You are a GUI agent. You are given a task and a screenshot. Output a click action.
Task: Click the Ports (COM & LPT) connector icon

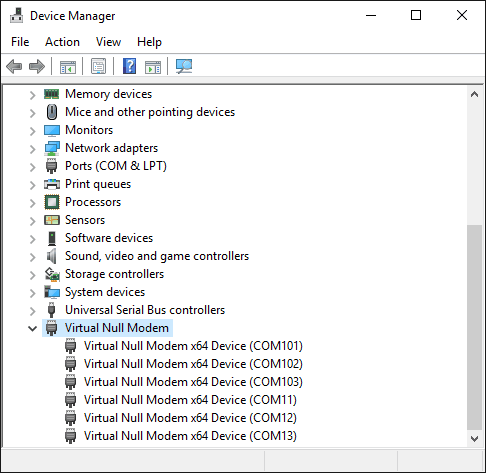(51, 166)
